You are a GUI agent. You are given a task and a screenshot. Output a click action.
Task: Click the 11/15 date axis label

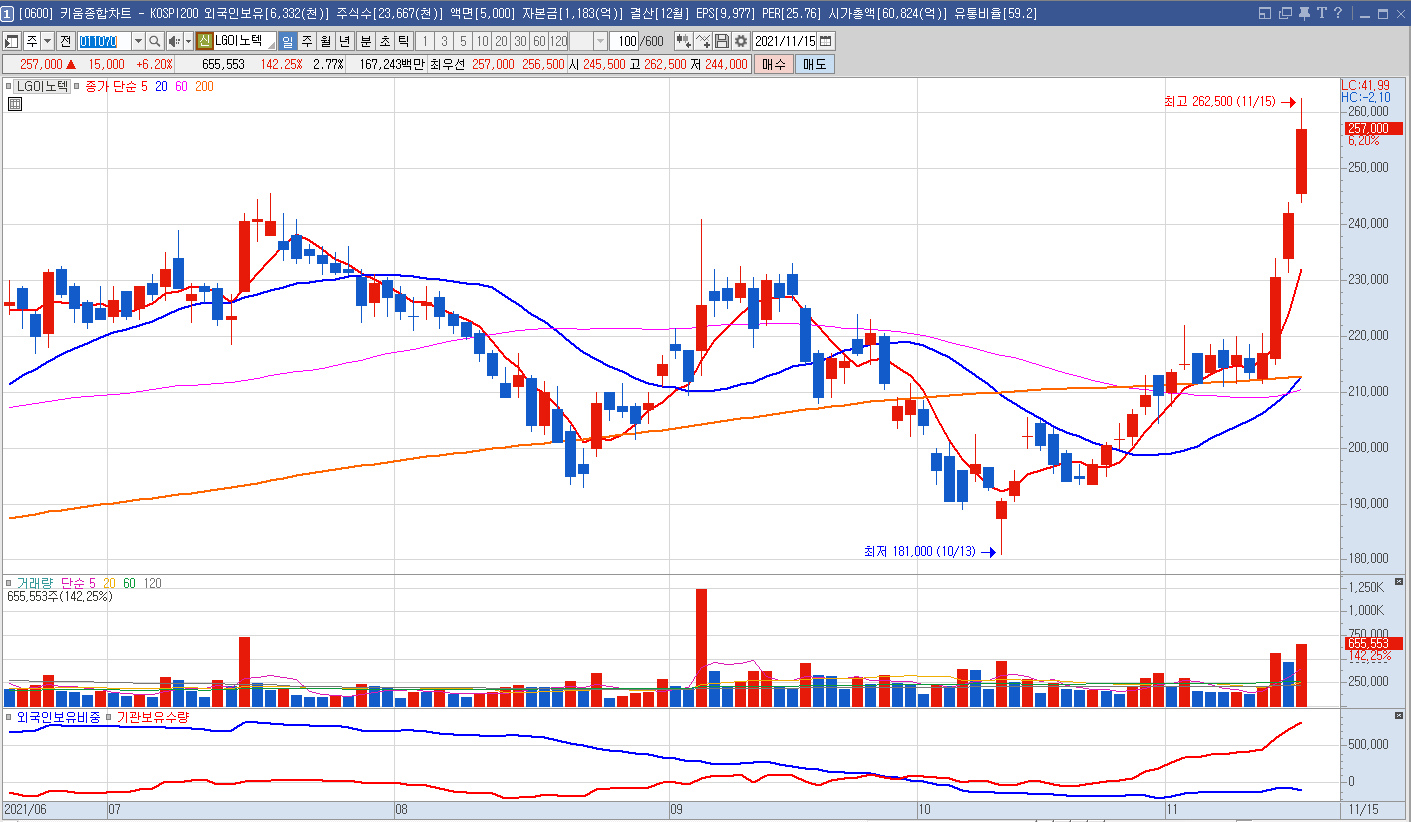1363,808
